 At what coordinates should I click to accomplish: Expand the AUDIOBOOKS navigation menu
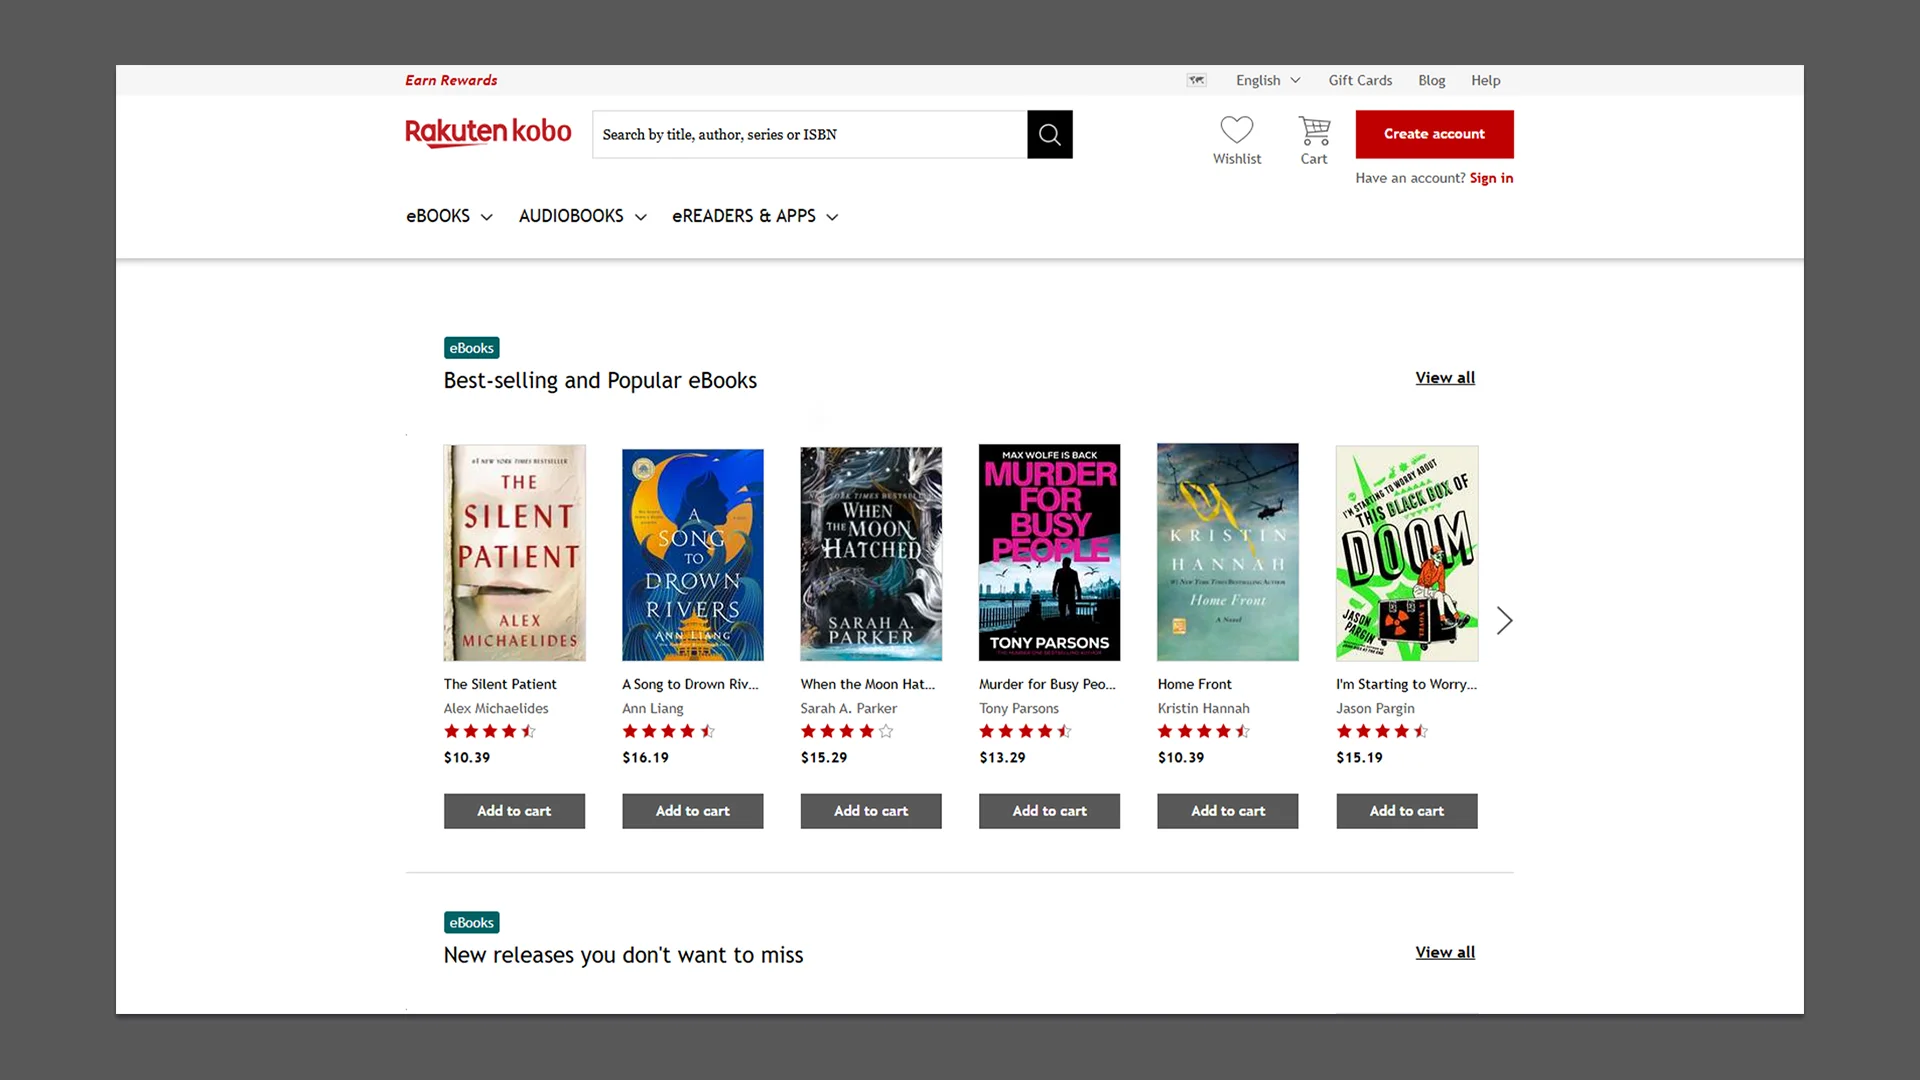582,216
